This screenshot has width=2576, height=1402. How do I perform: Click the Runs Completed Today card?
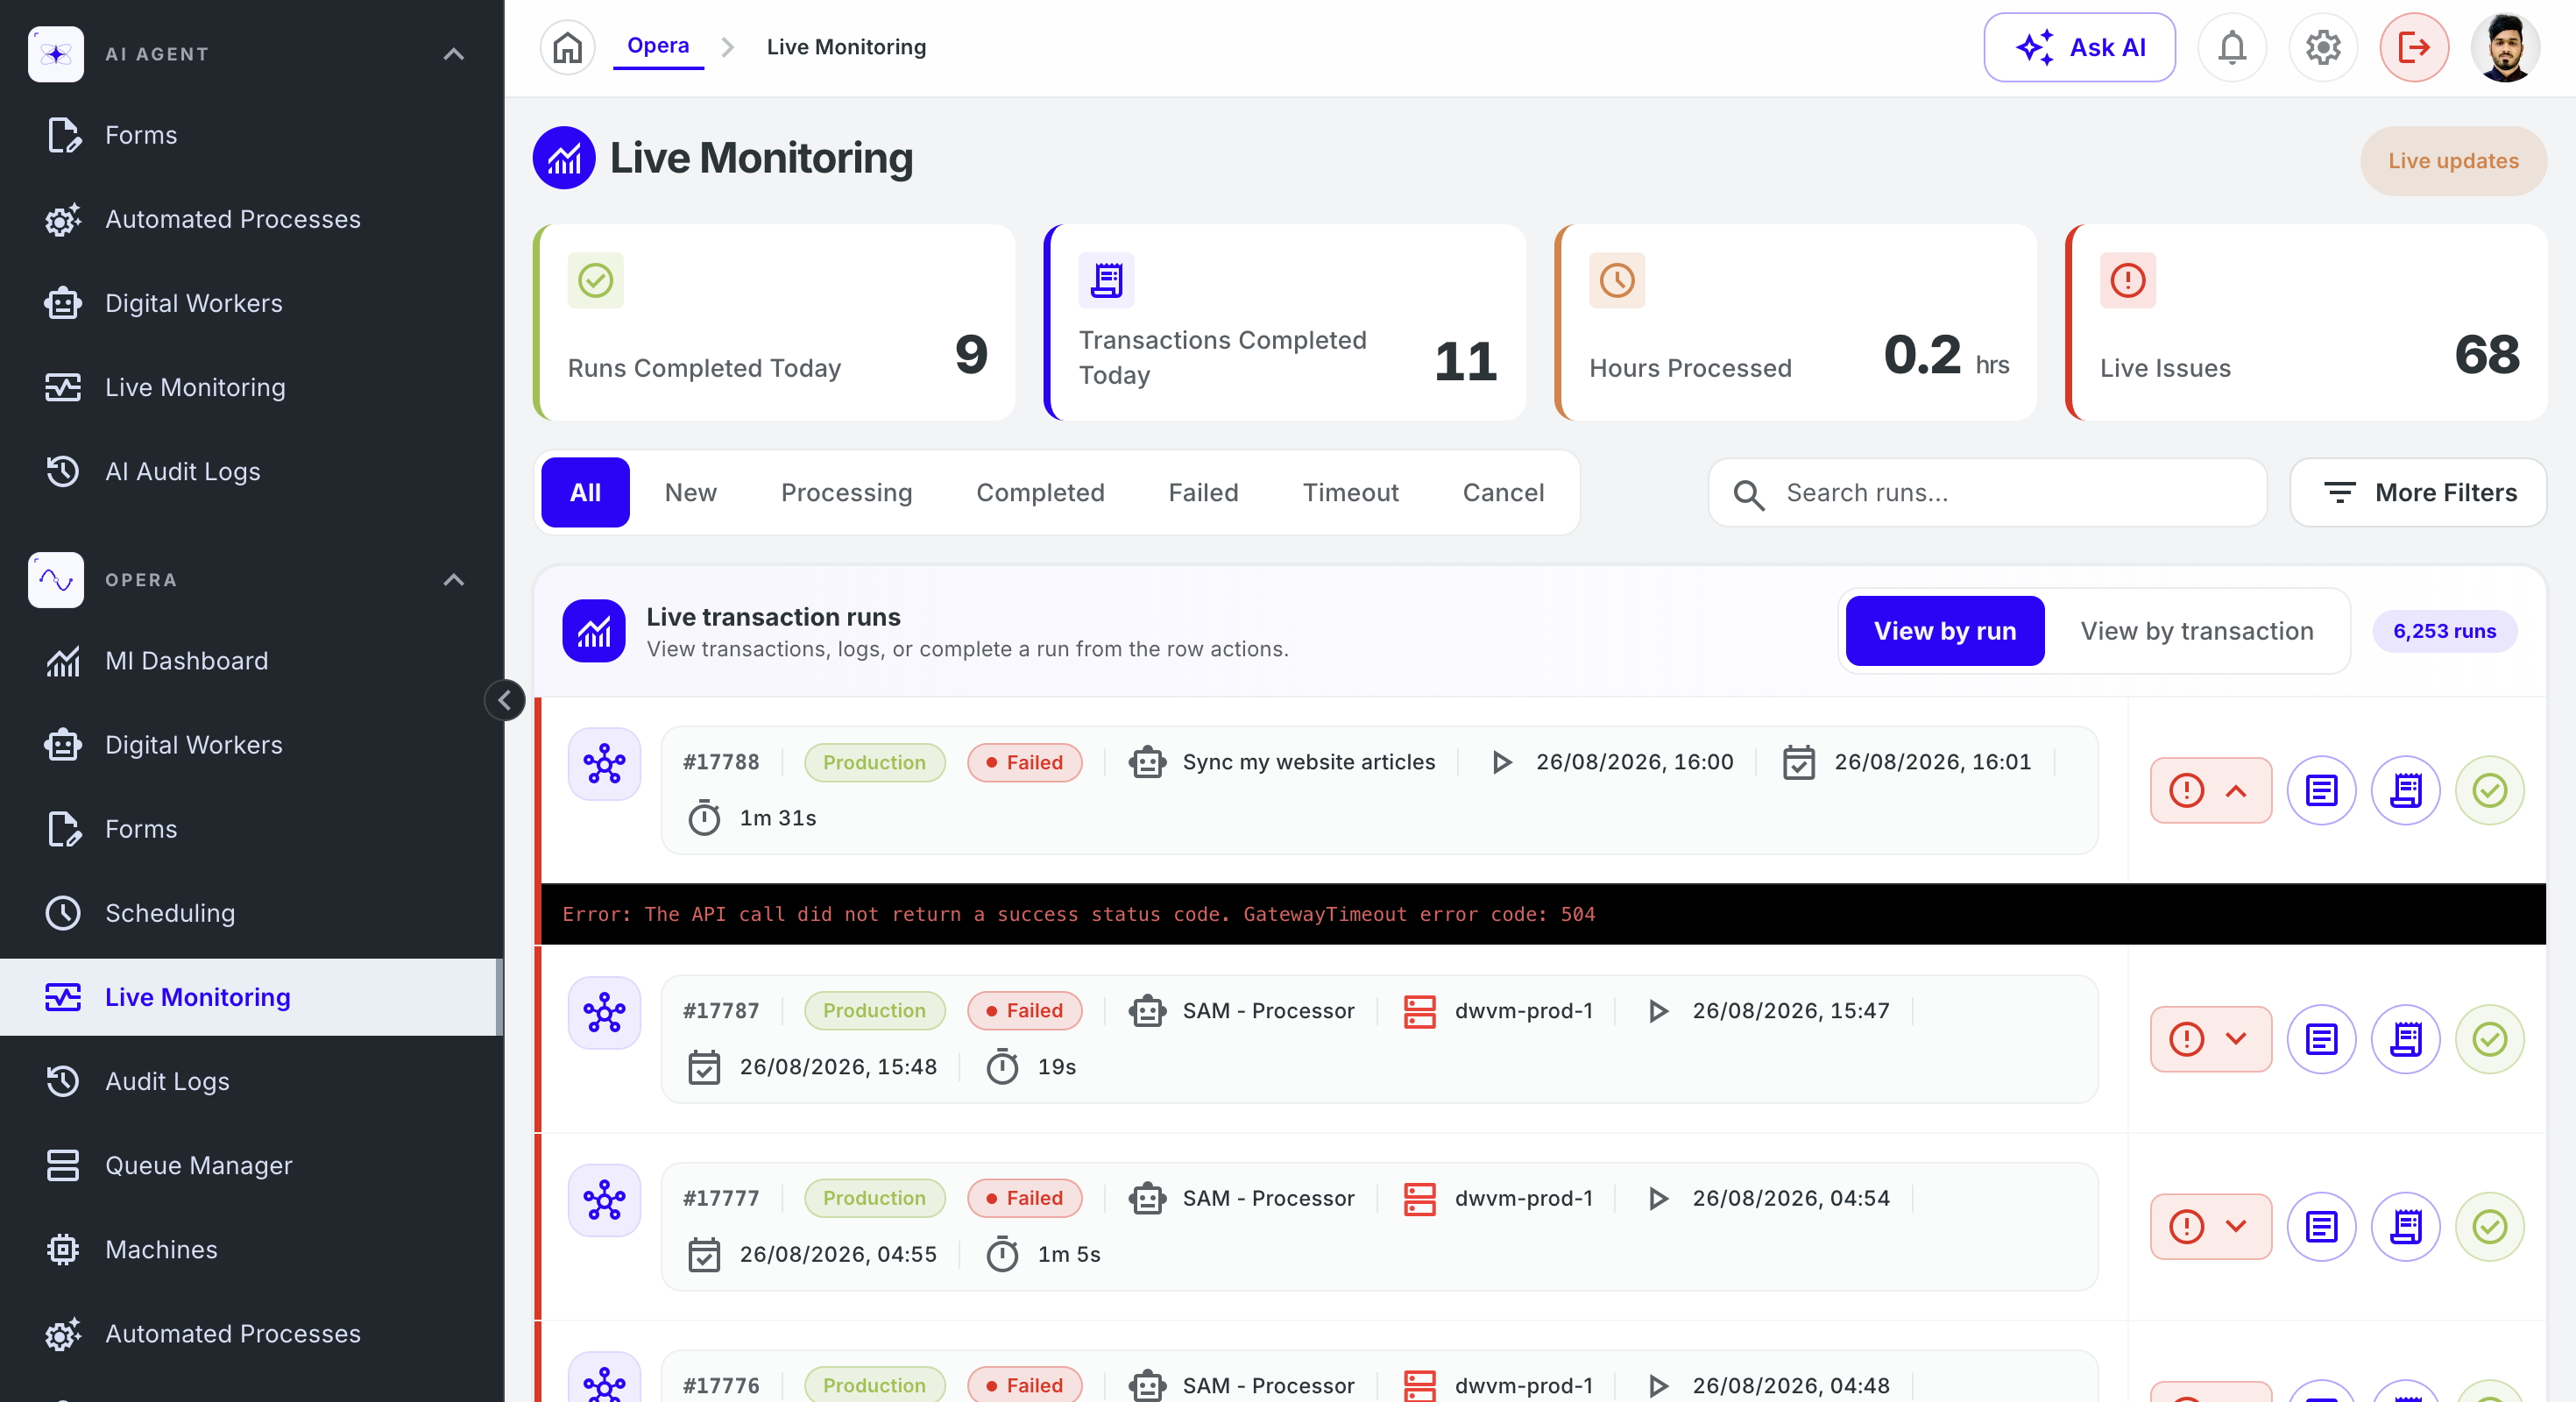(775, 322)
